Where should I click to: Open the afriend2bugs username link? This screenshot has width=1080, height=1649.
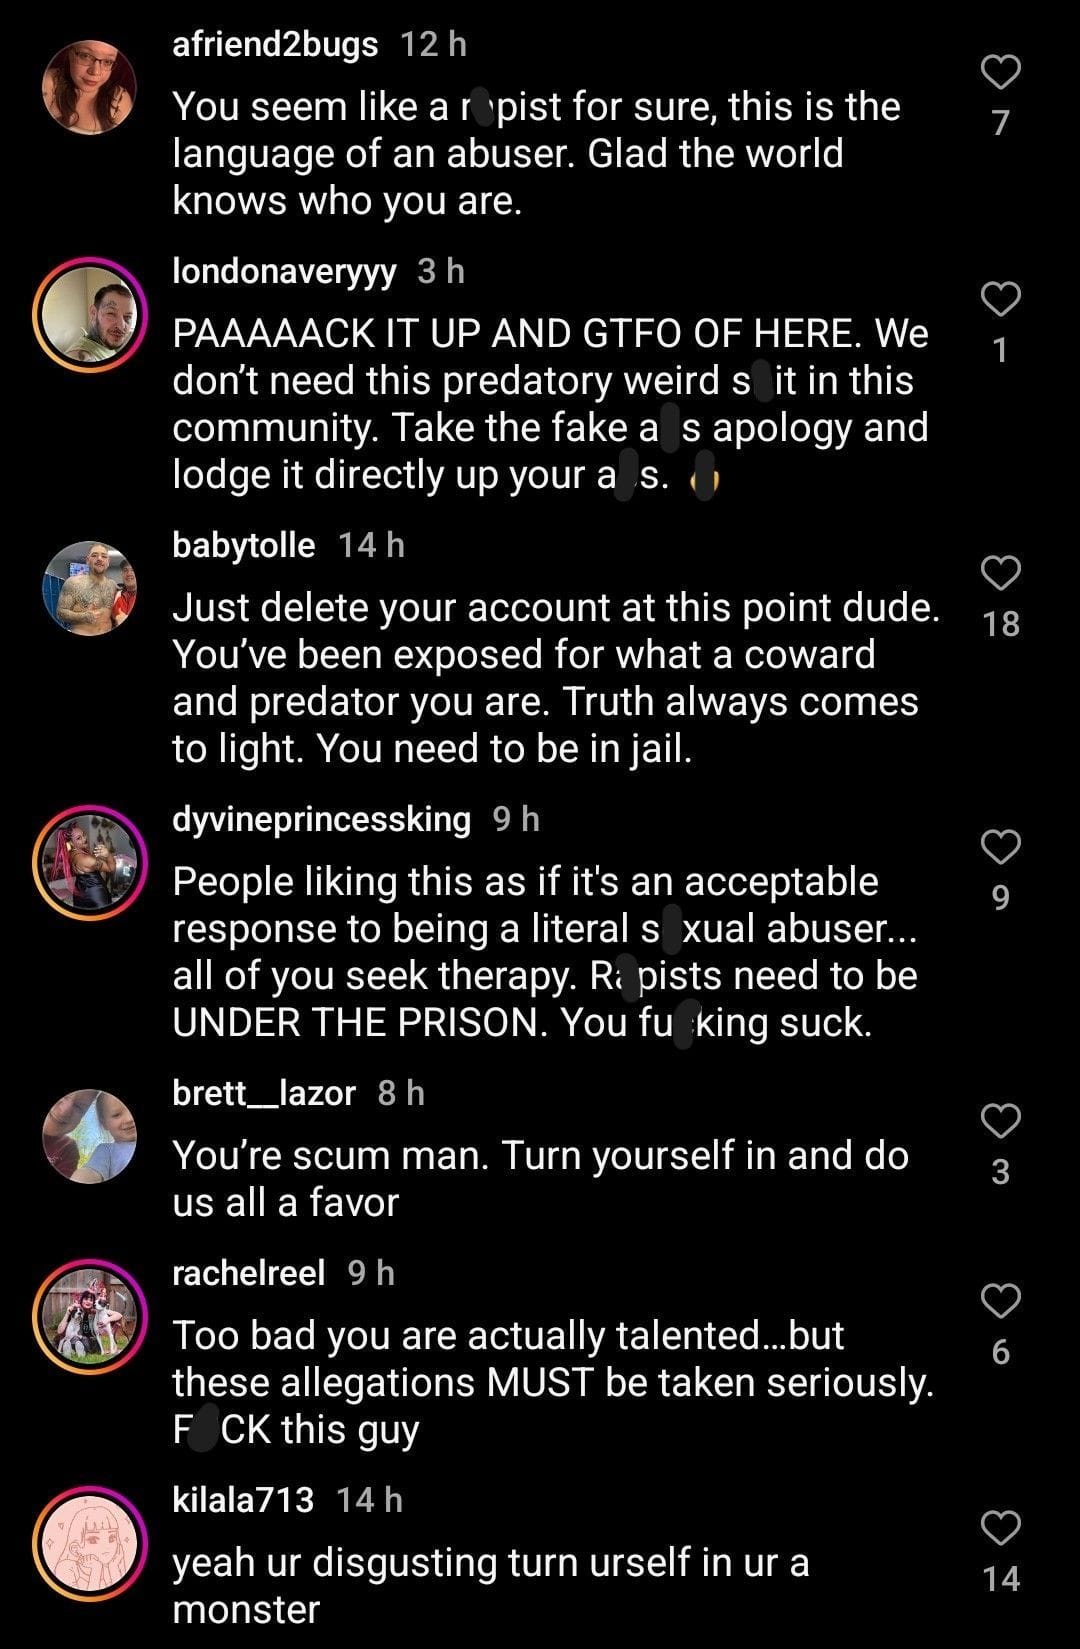(275, 44)
